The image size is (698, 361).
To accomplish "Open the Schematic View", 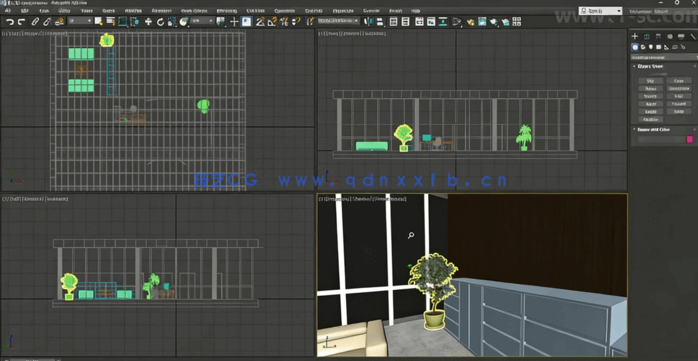I will [x=443, y=21].
